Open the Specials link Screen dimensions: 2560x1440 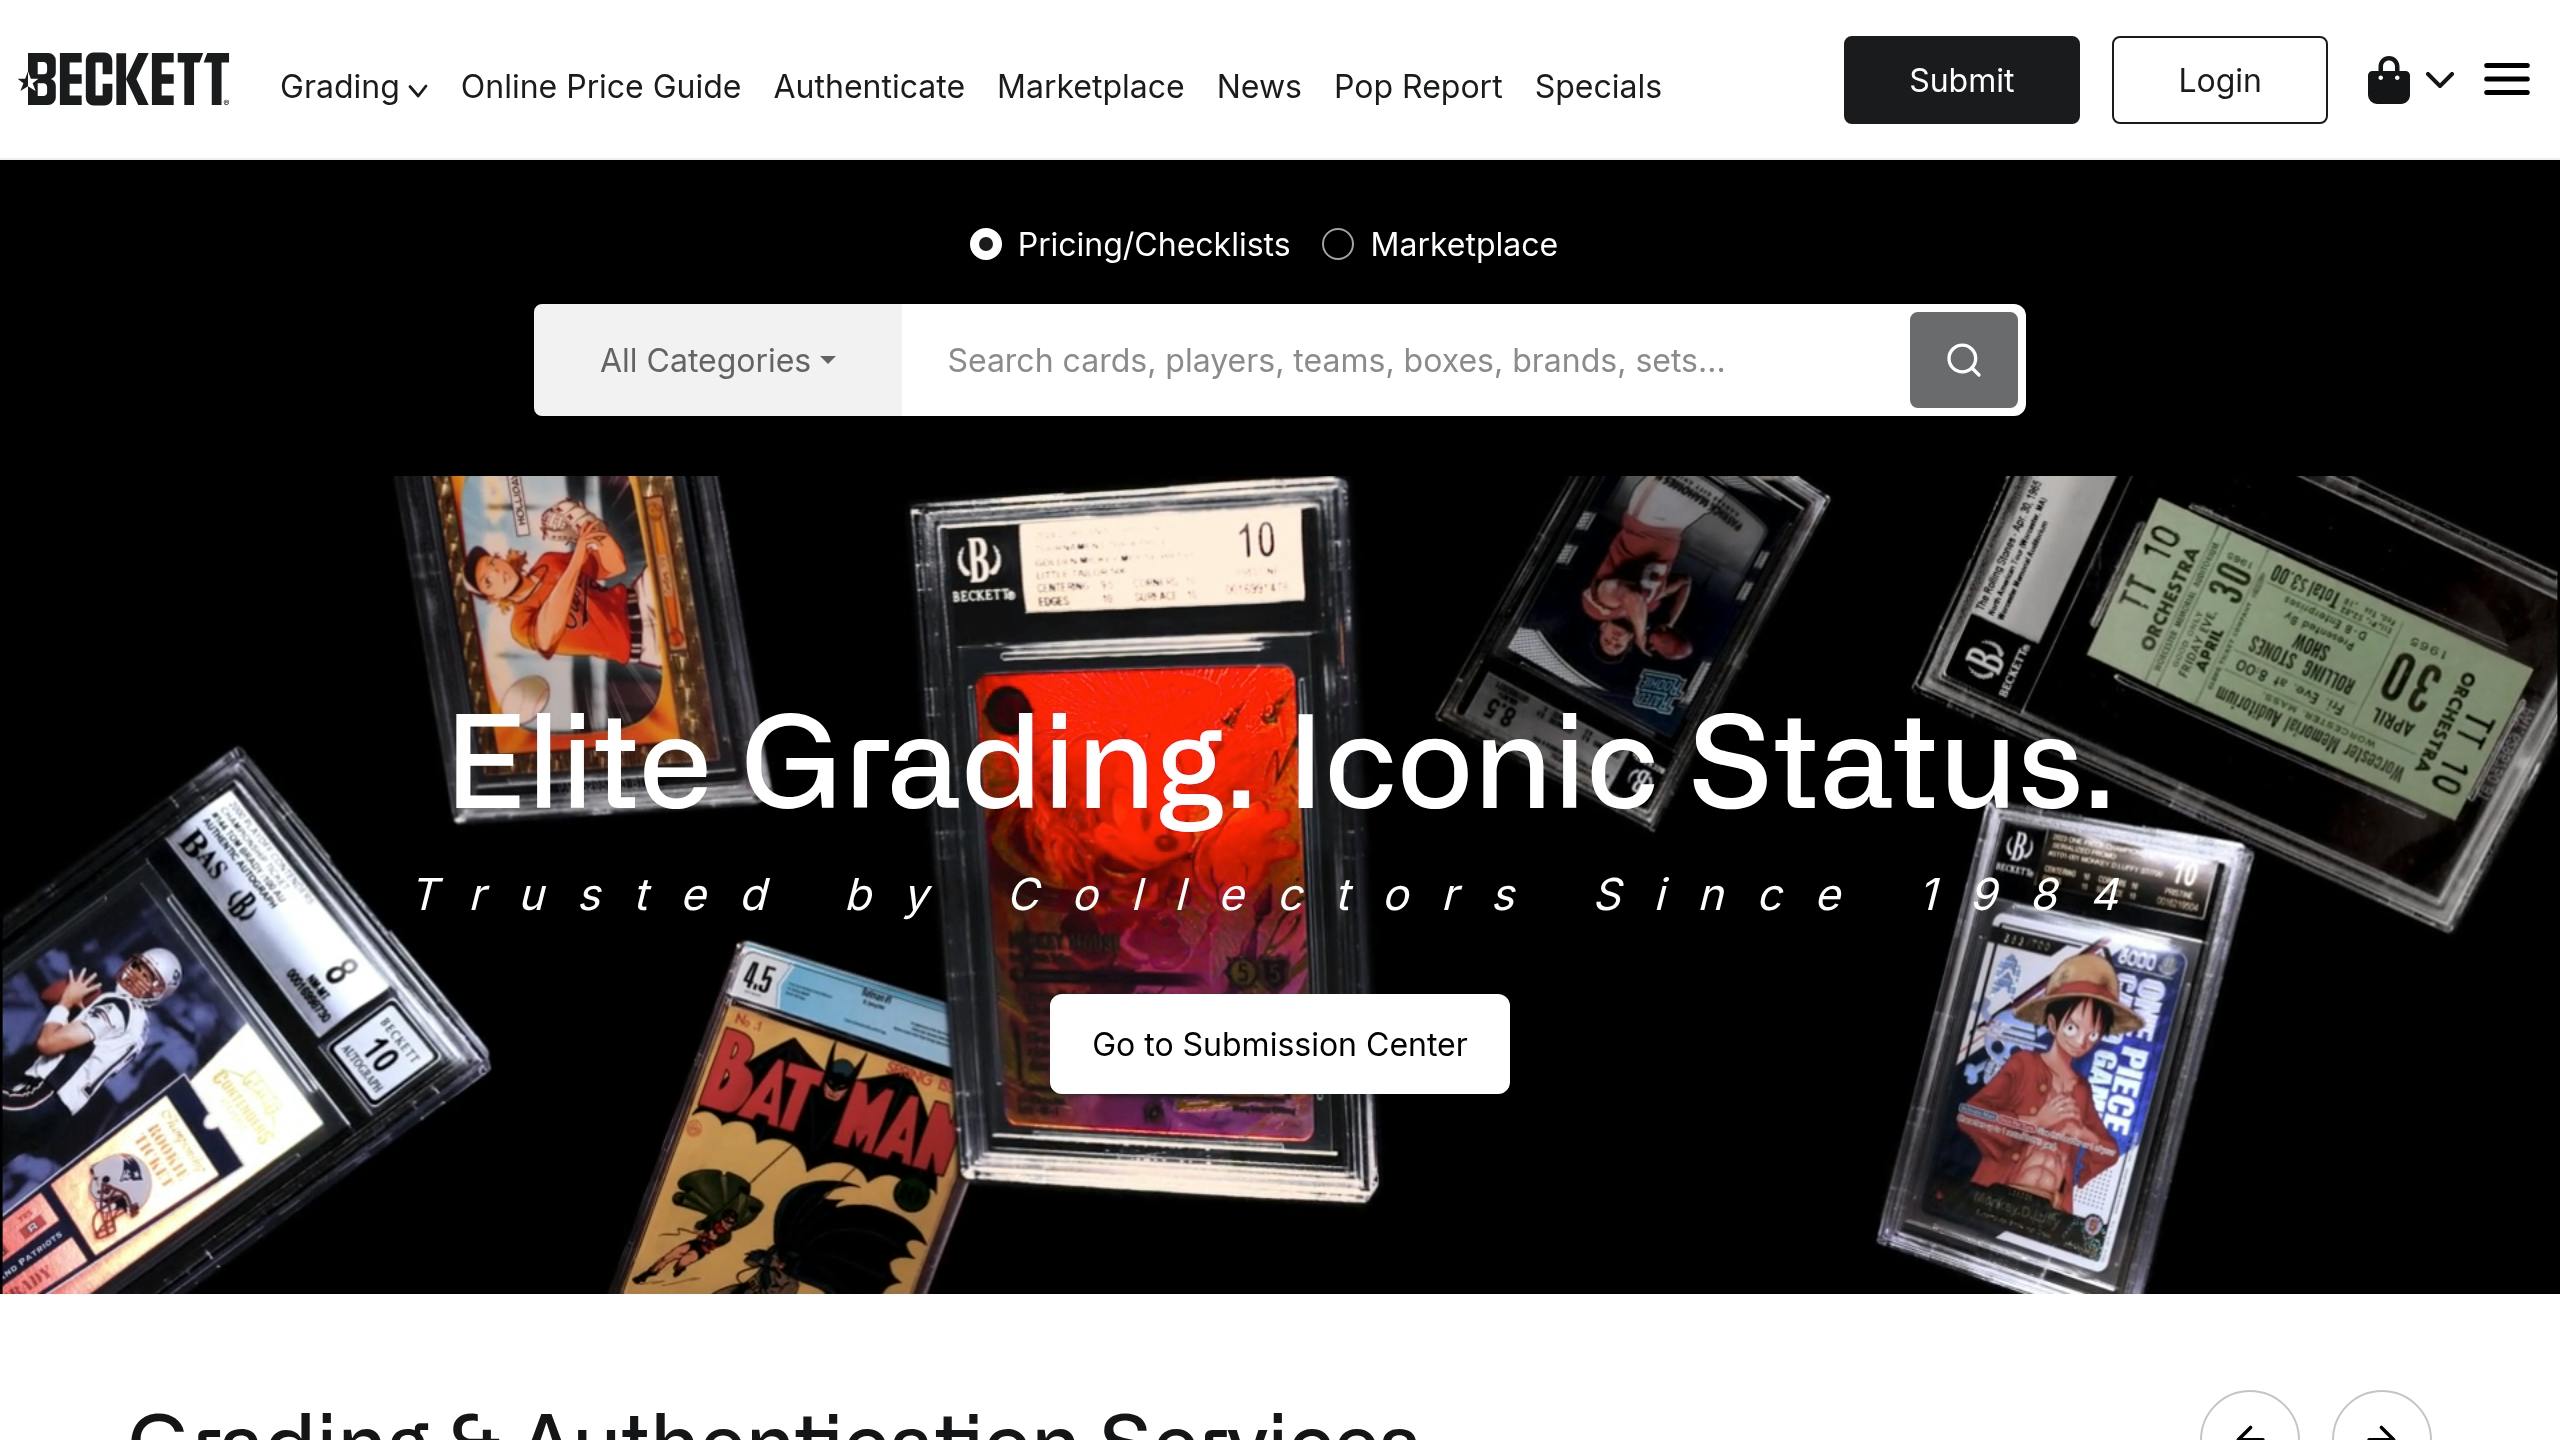[x=1598, y=87]
